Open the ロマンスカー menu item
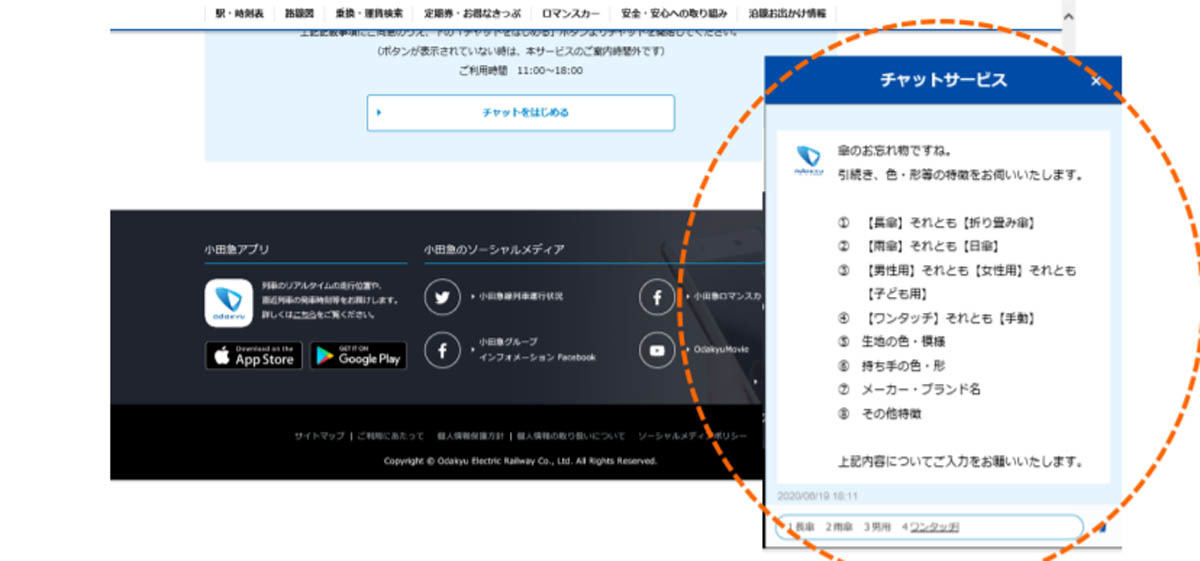The image size is (1200, 561). 572,14
